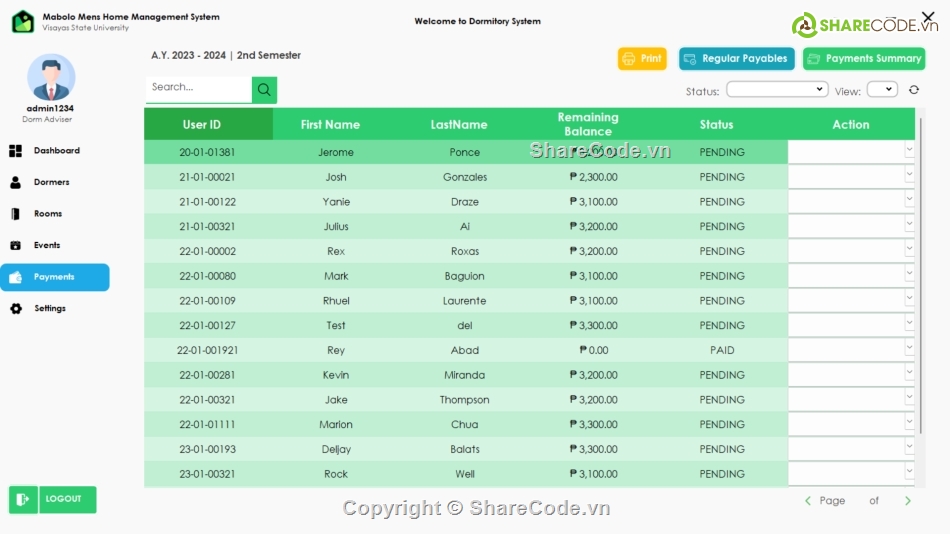Click the refresh icon beside View dropdown
Image resolution: width=950 pixels, height=534 pixels.
[913, 90]
